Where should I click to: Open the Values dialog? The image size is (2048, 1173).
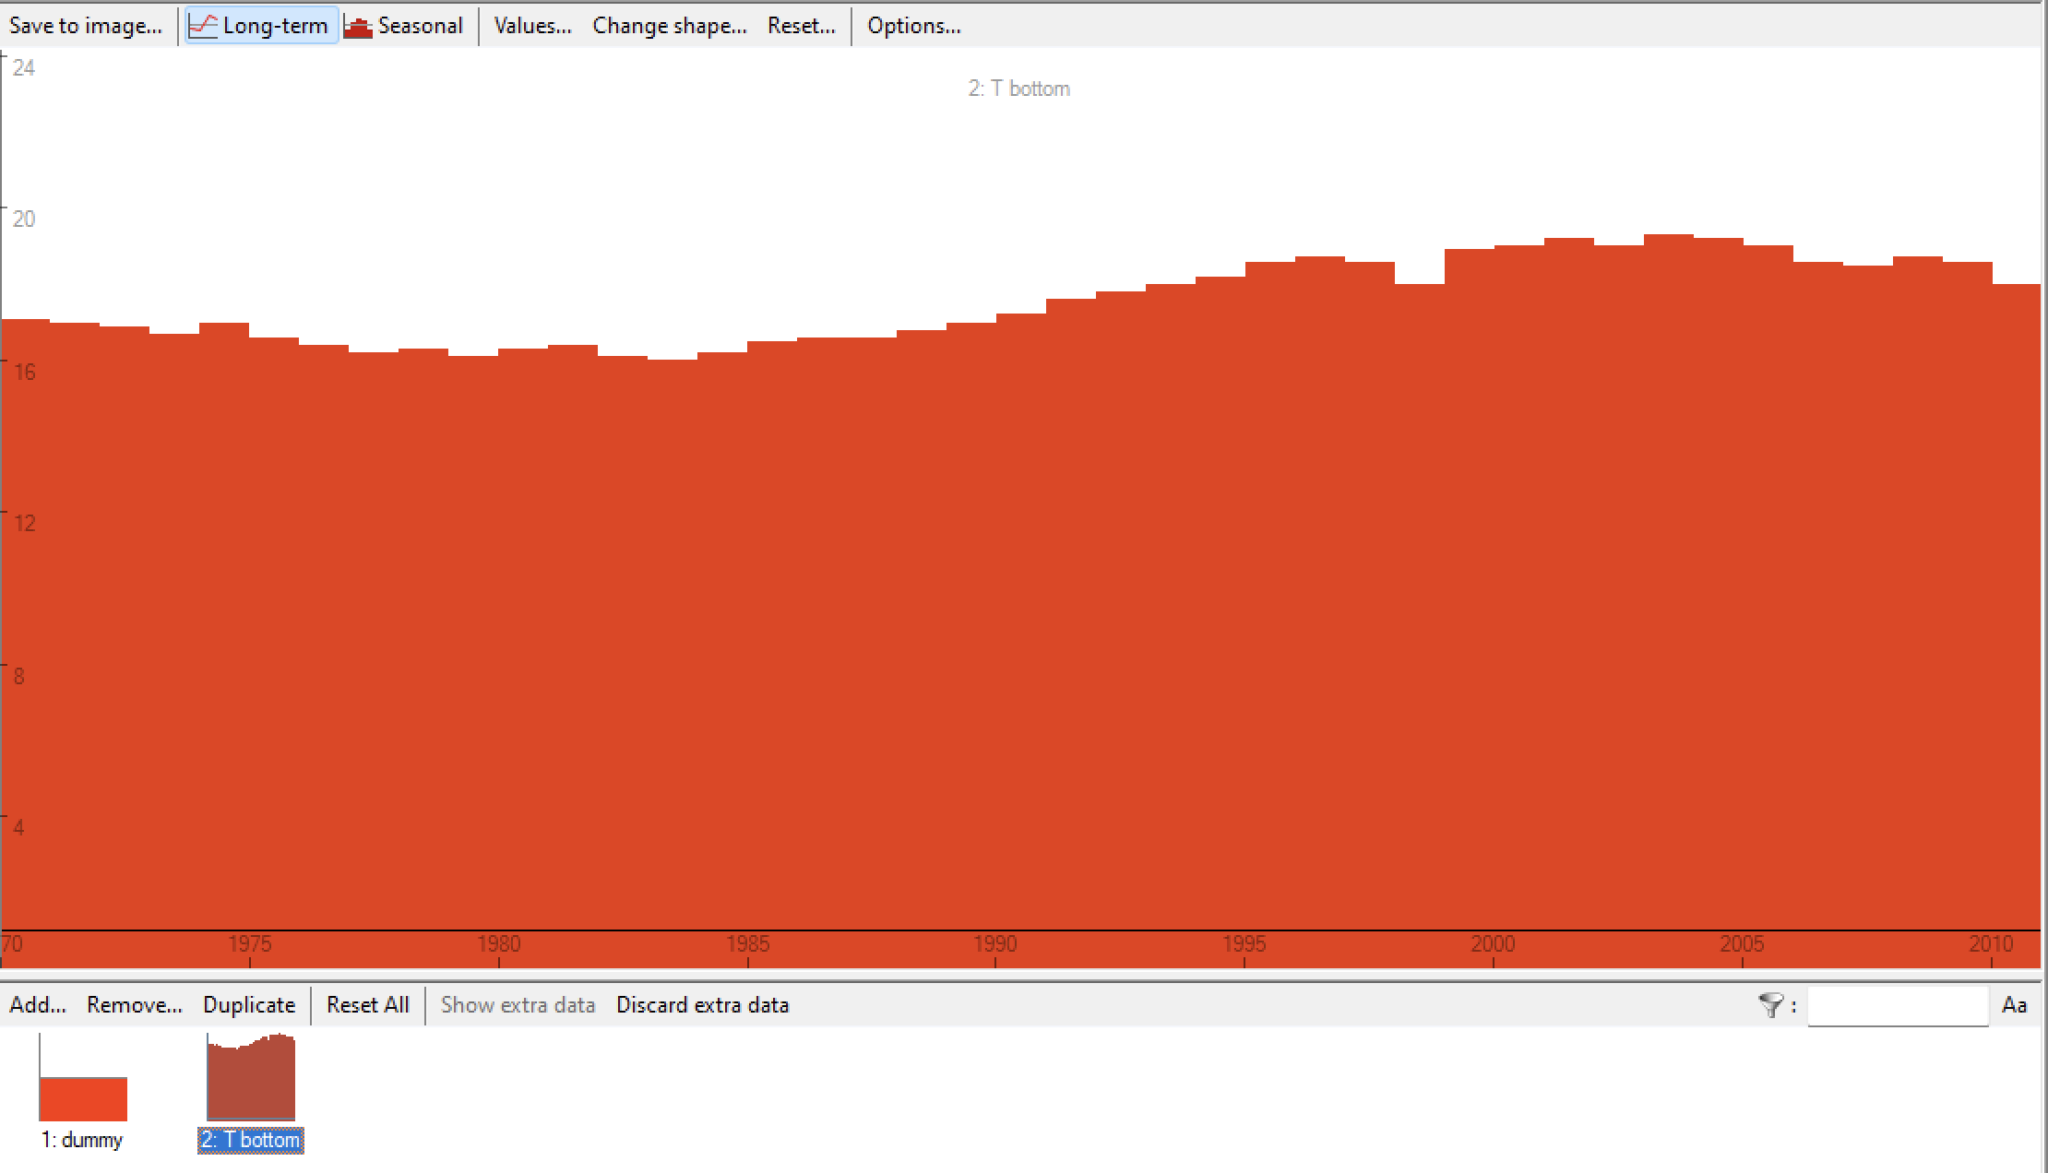click(532, 26)
